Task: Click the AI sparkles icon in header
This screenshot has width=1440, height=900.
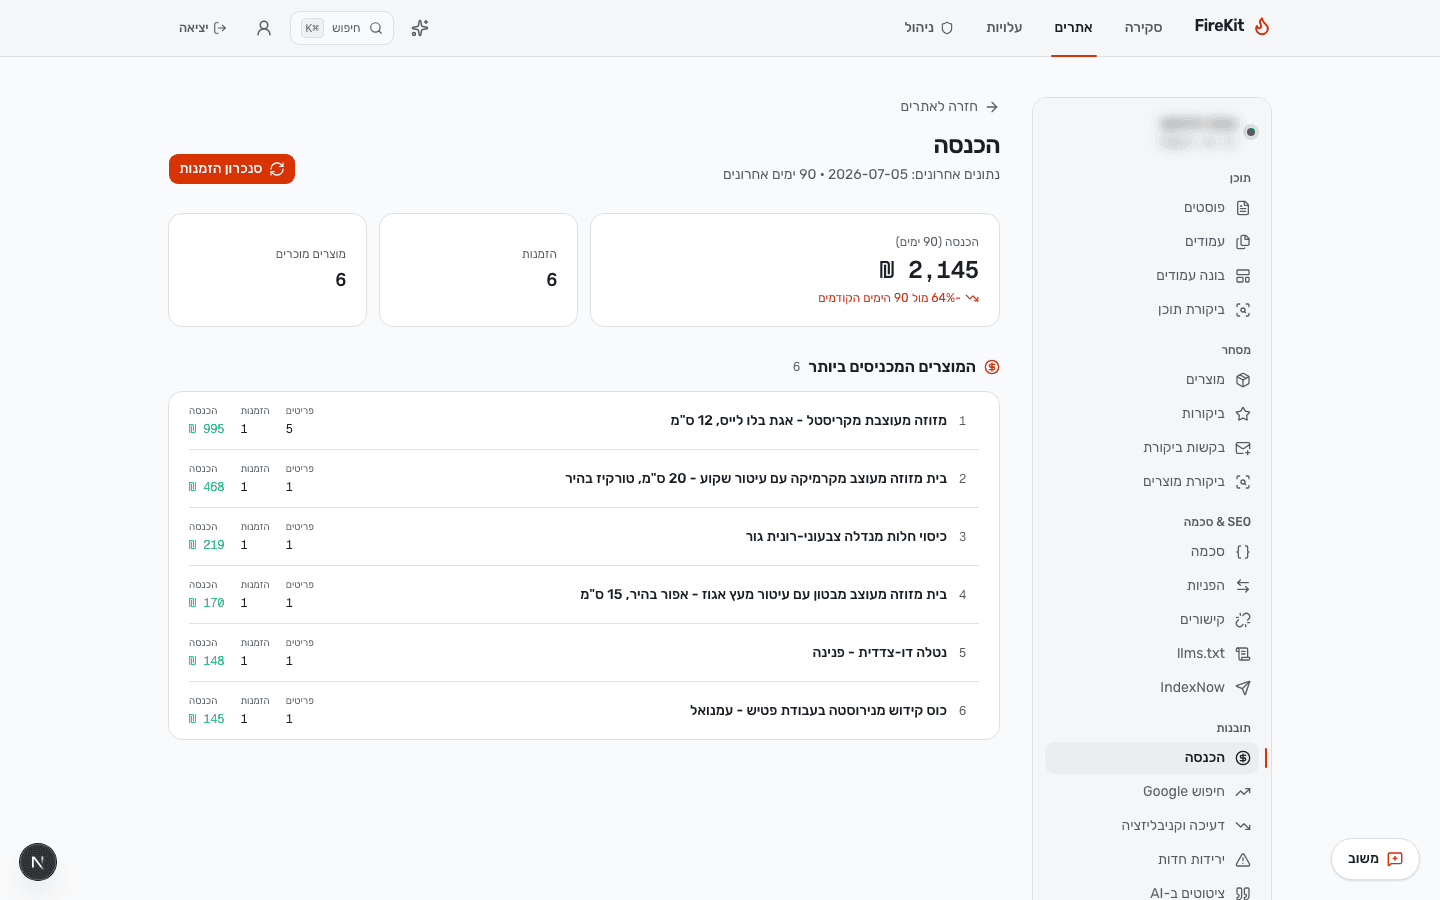Action: (420, 28)
